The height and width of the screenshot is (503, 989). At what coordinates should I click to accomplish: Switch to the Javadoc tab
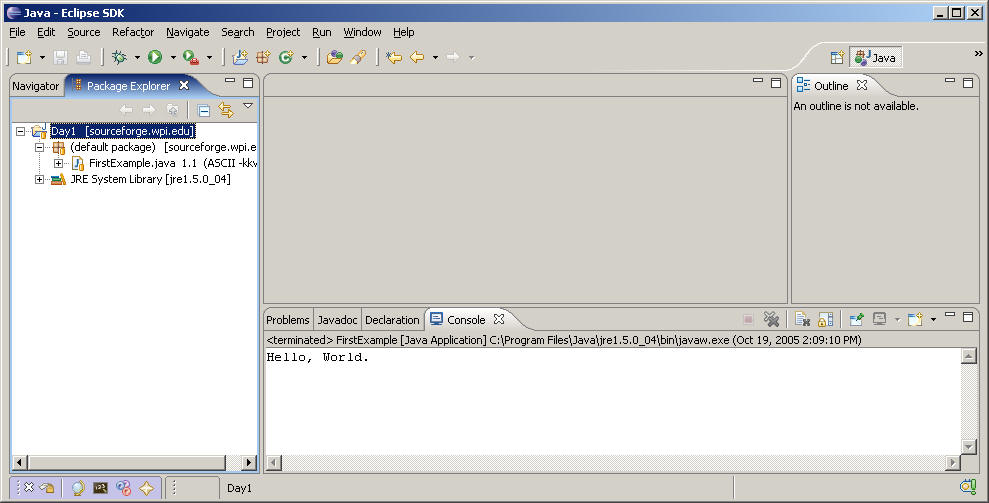point(337,320)
